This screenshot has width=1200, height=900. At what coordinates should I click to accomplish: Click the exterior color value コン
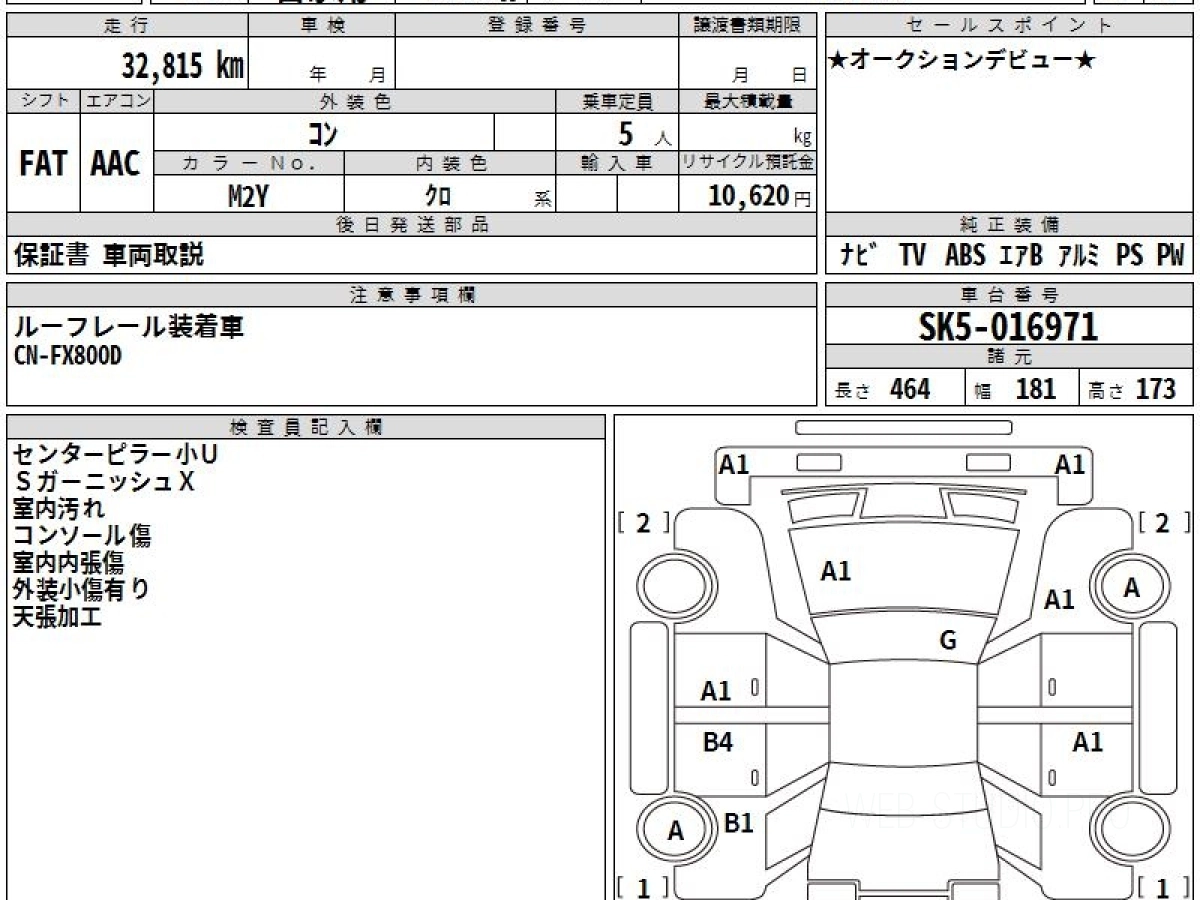pos(322,132)
